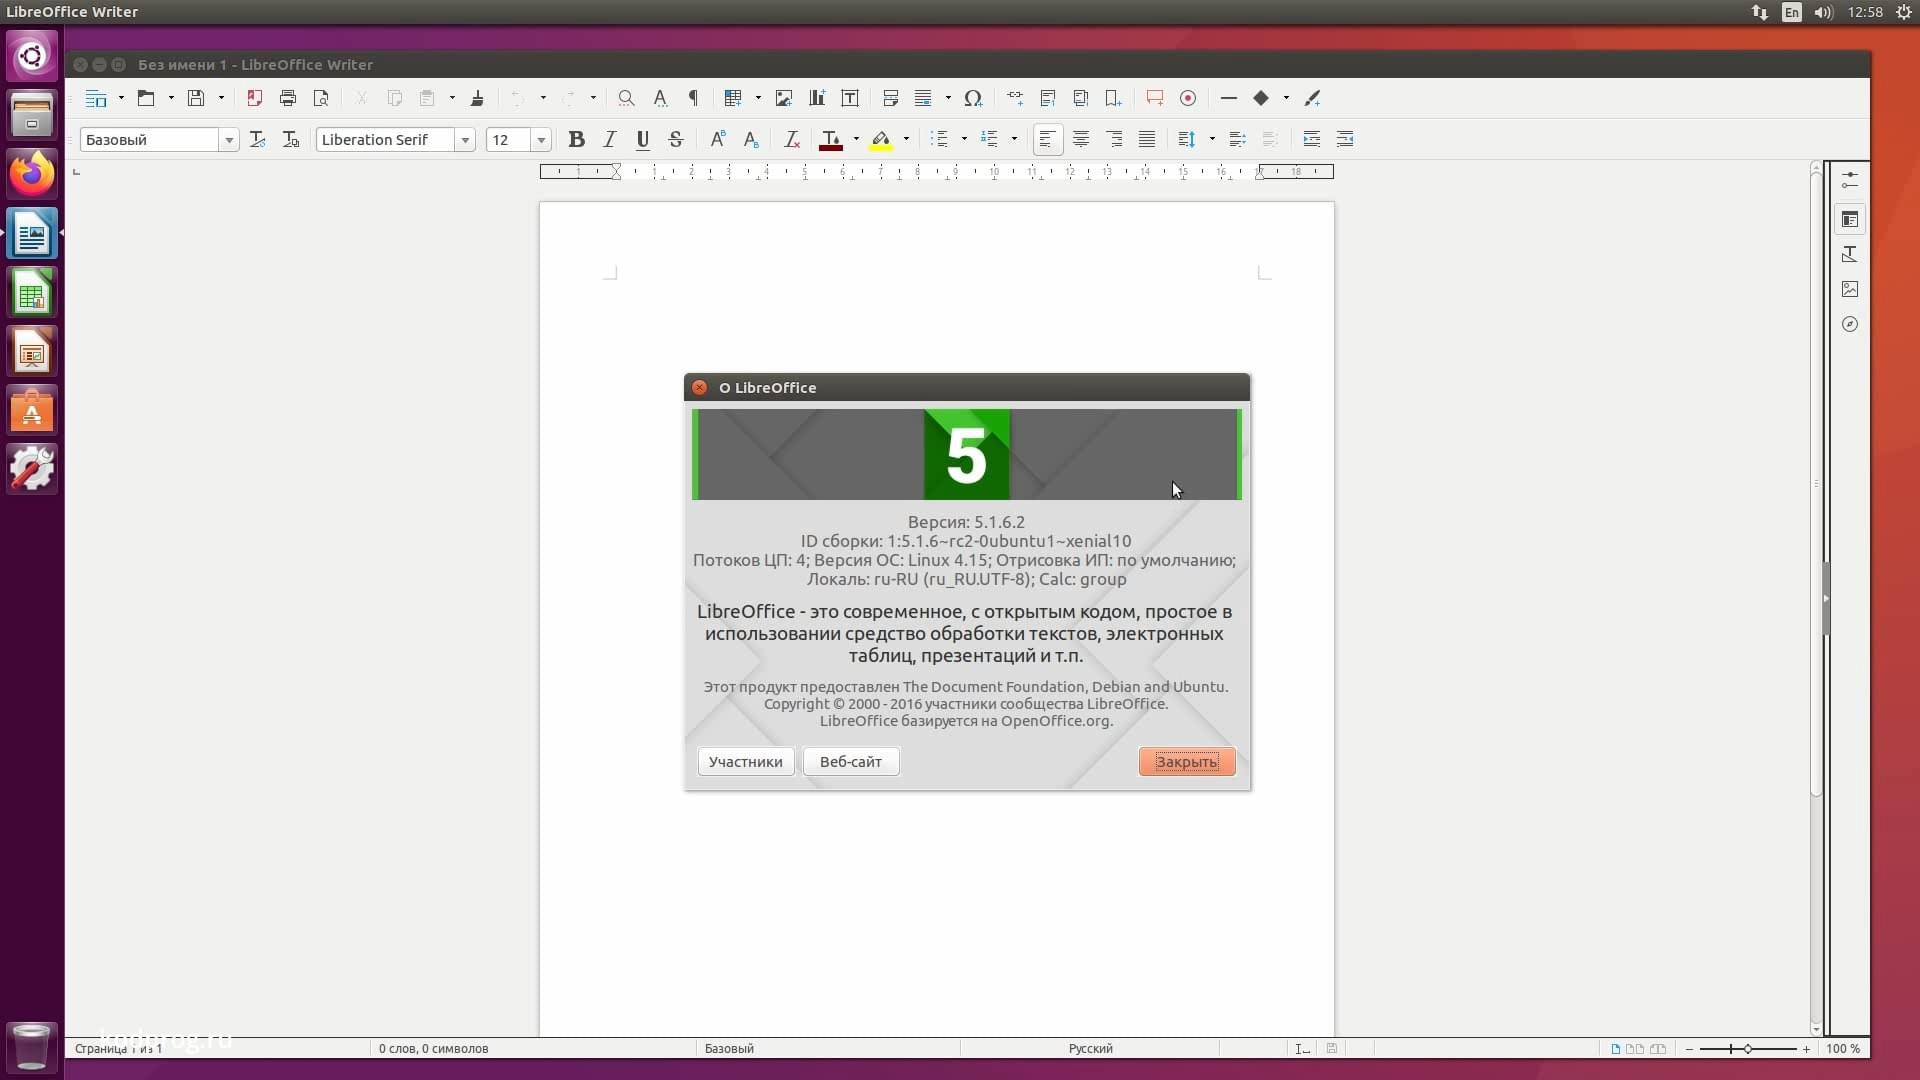1920x1080 pixels.
Task: Decrease indent icon in formatting bar
Action: click(x=1345, y=140)
